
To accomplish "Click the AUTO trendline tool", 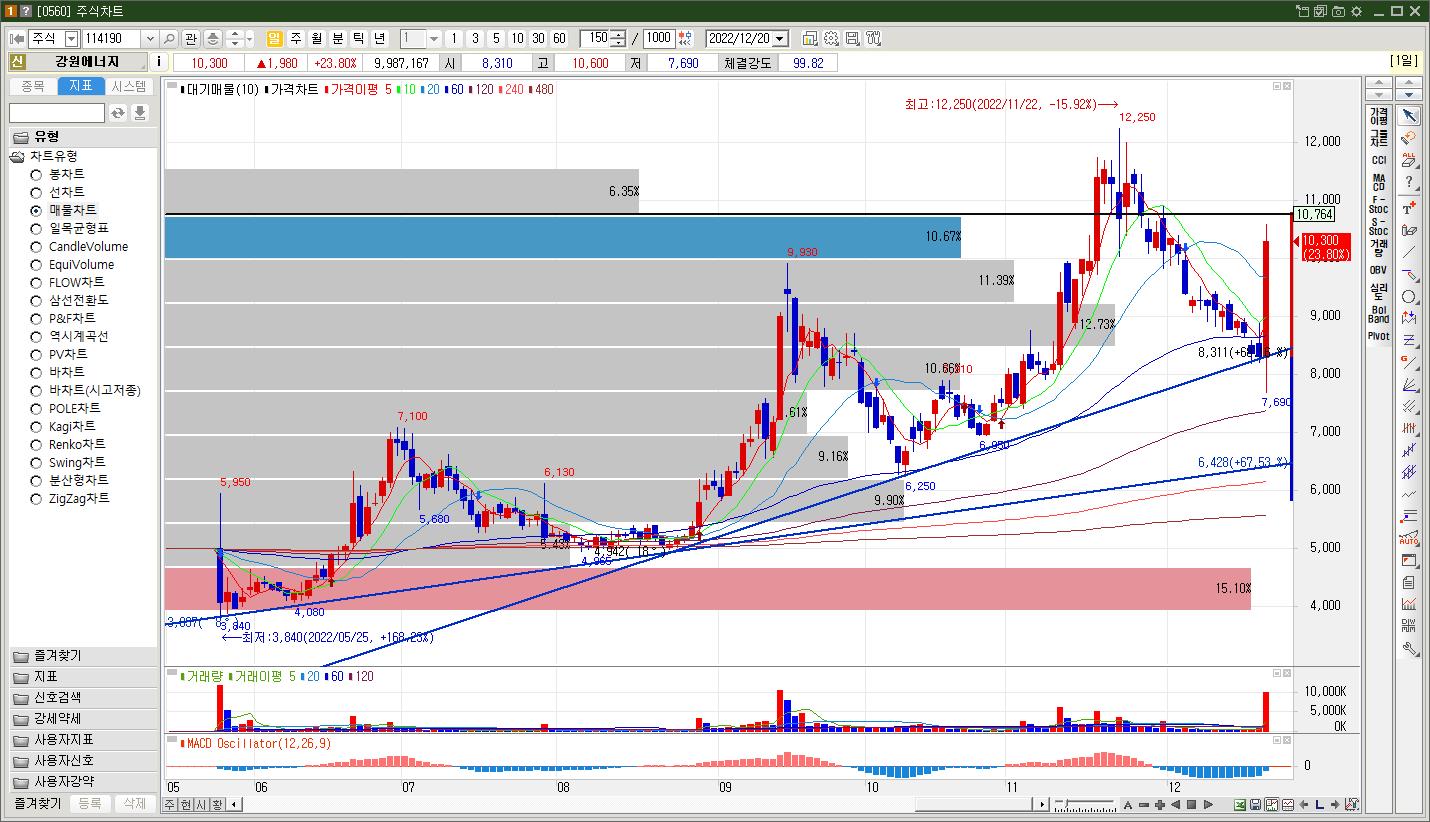I will coord(1409,539).
